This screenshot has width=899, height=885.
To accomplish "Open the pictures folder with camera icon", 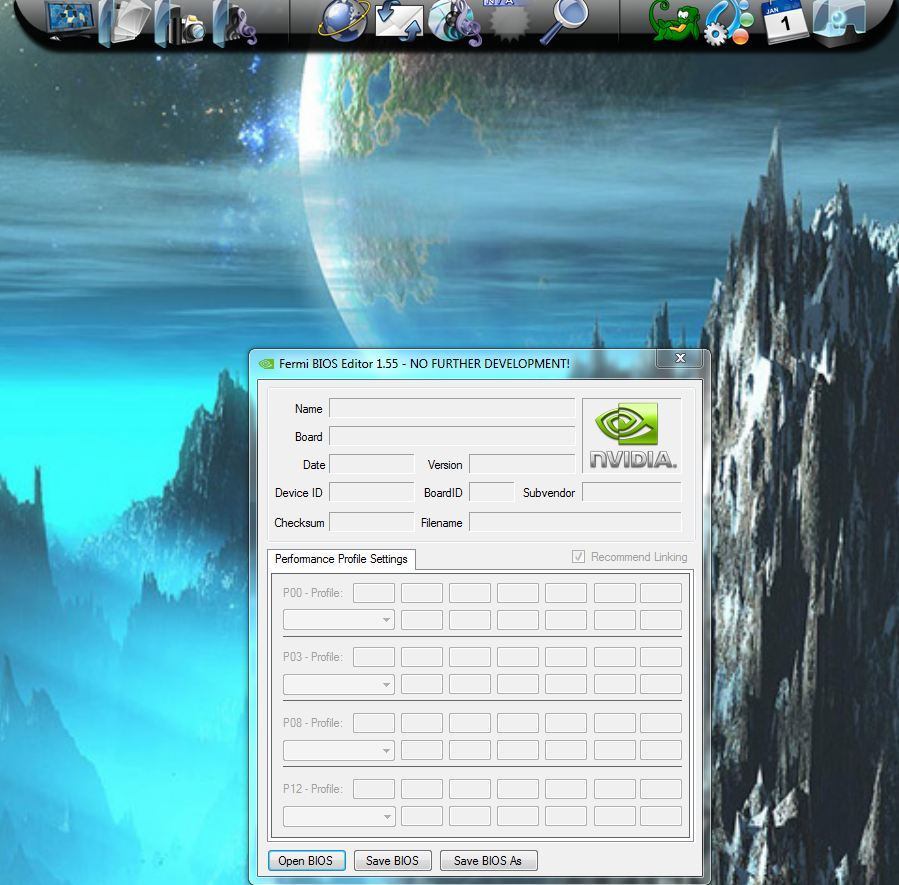I will pos(179,24).
